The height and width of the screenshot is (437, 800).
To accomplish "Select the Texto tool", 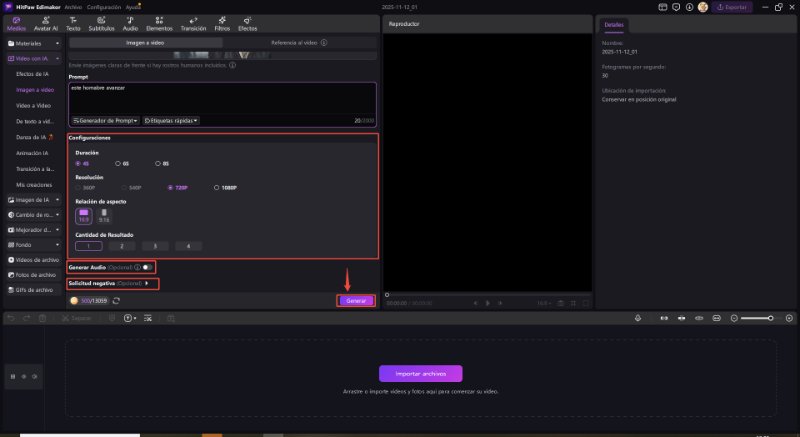I will [x=73, y=24].
